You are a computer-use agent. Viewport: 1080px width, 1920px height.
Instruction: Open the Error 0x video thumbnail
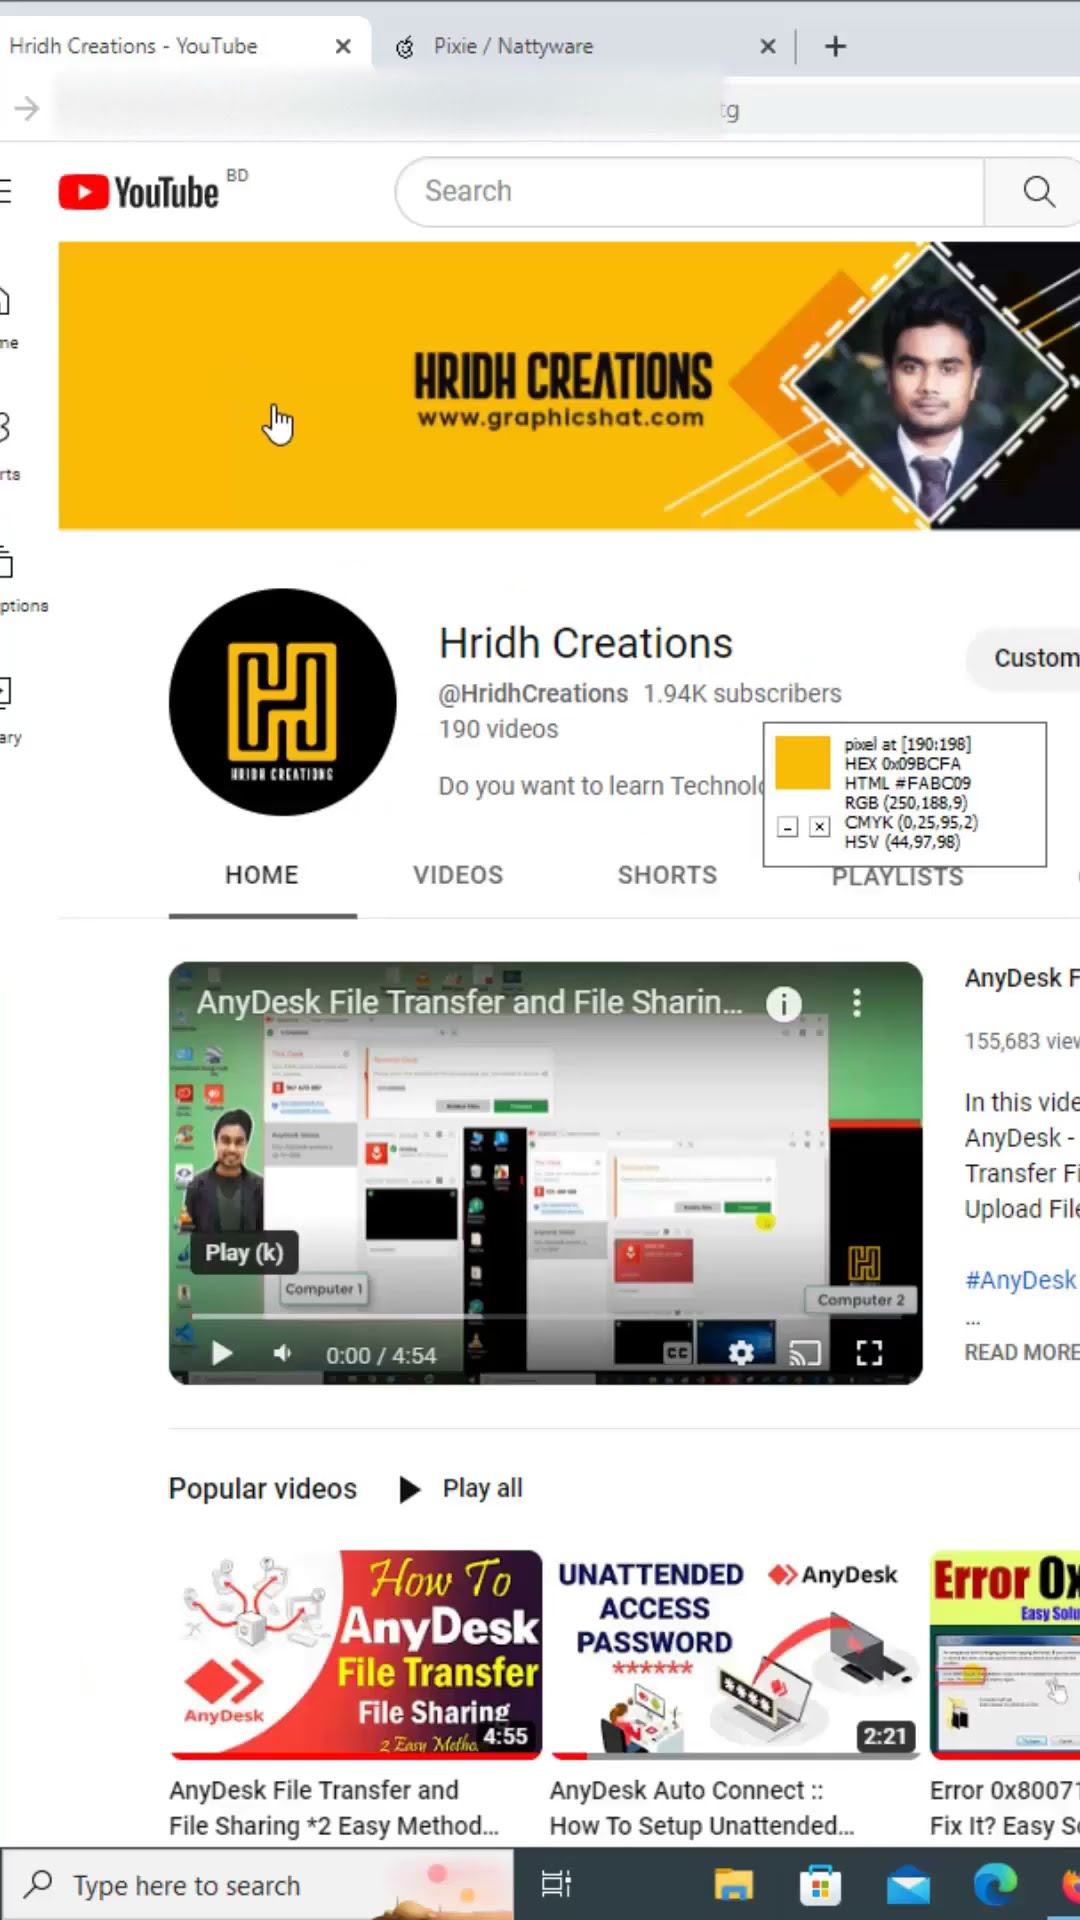(x=1005, y=1655)
